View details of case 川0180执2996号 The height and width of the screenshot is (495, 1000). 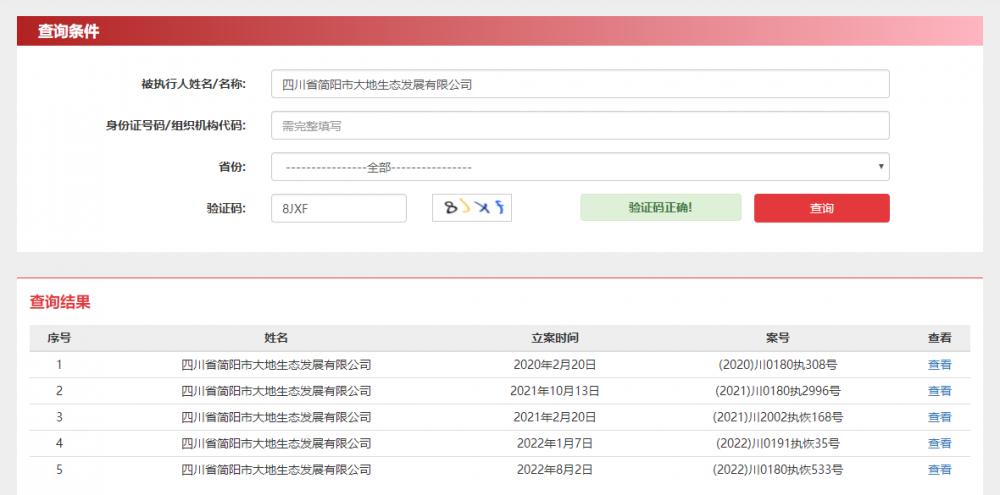pos(939,391)
